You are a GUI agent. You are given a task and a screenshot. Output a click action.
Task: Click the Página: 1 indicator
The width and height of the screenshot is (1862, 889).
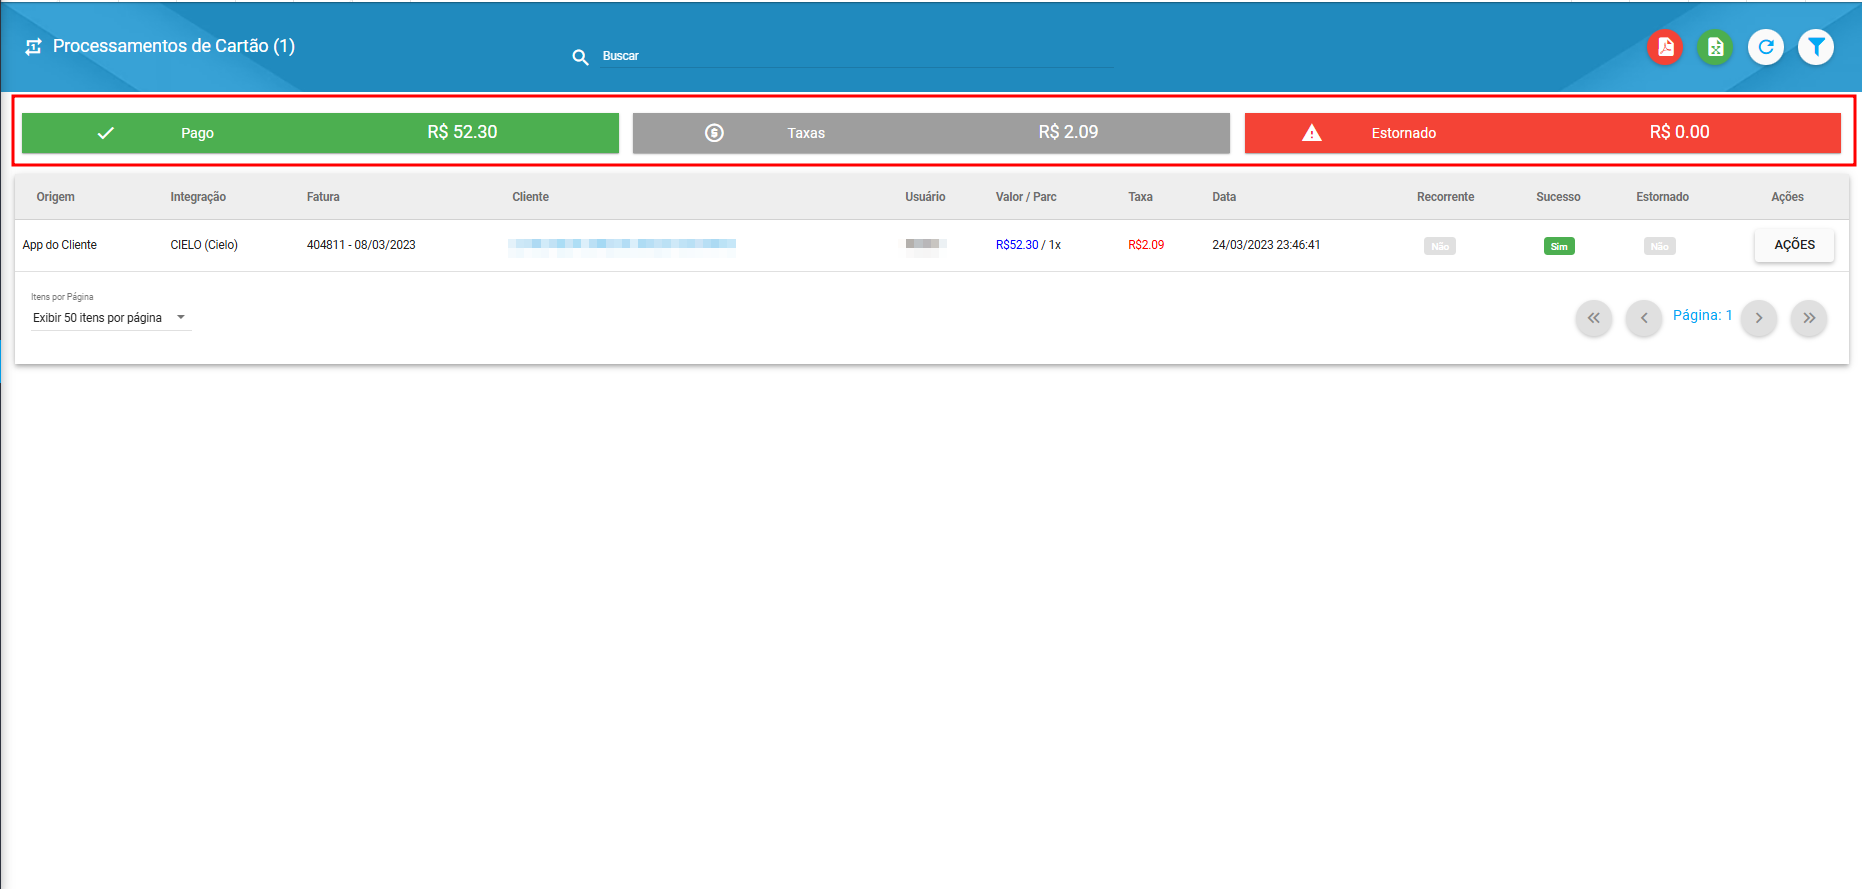click(1702, 315)
